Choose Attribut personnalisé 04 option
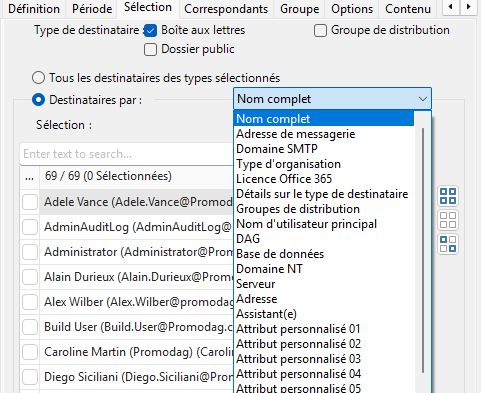481x393 pixels. click(324, 374)
